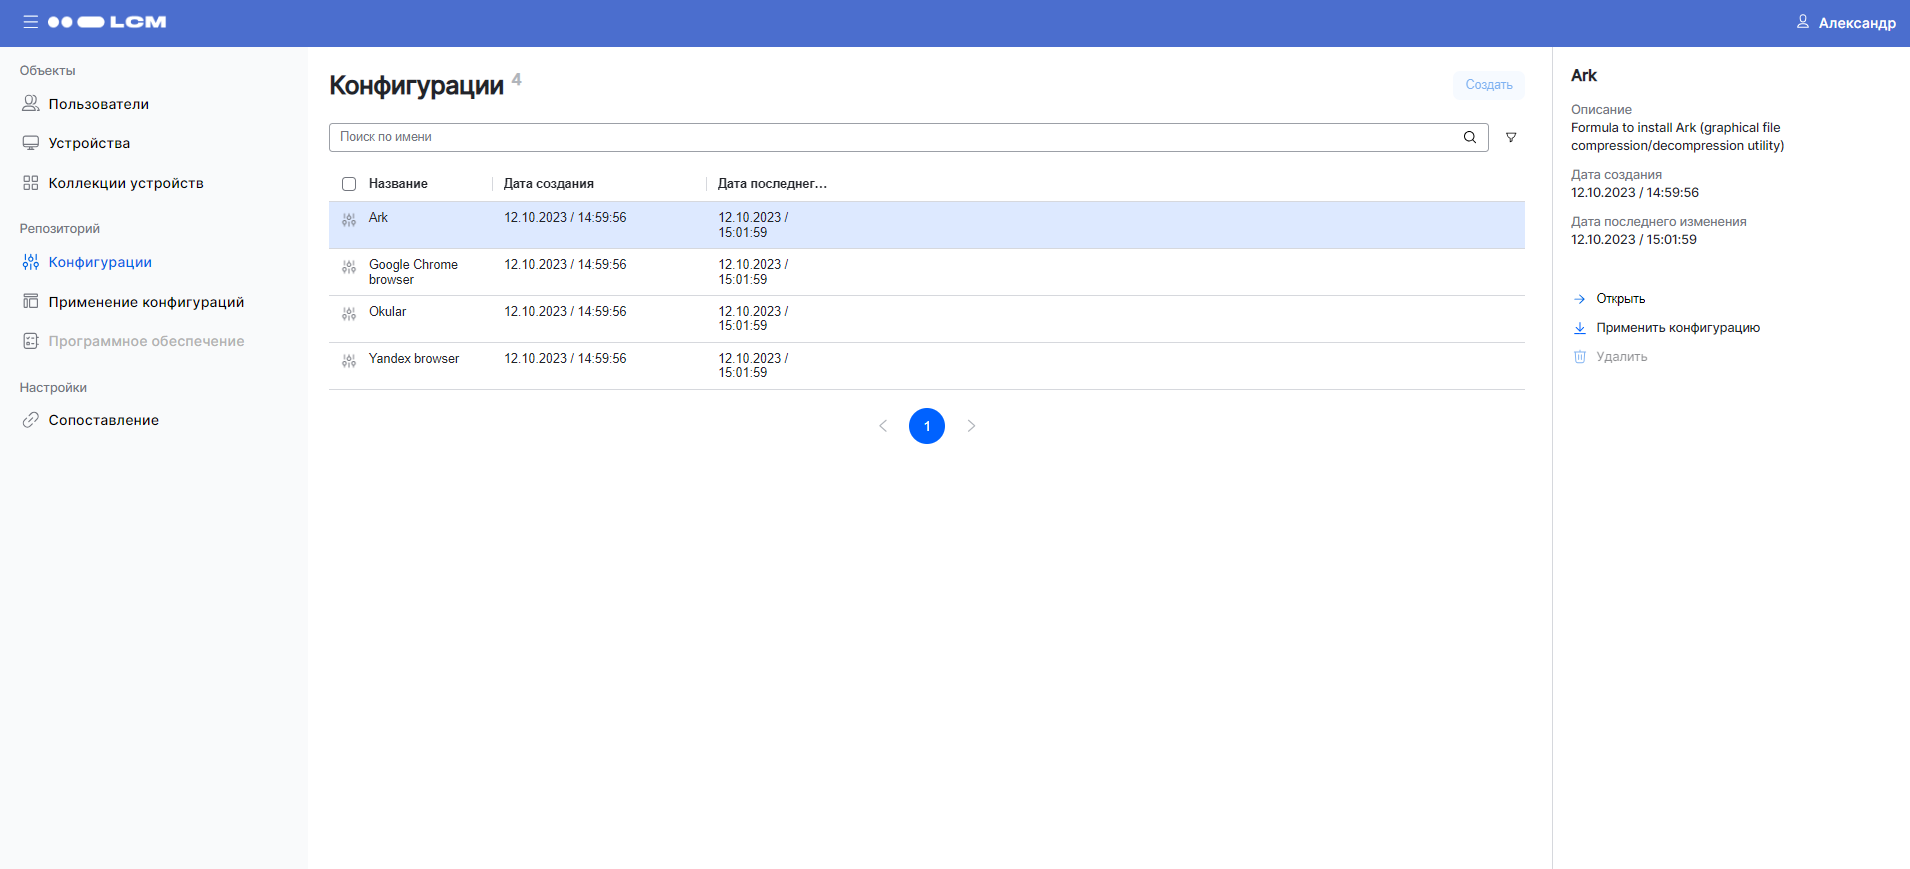Go to the previous page arrow
Image resolution: width=1910 pixels, height=869 pixels.
point(883,426)
